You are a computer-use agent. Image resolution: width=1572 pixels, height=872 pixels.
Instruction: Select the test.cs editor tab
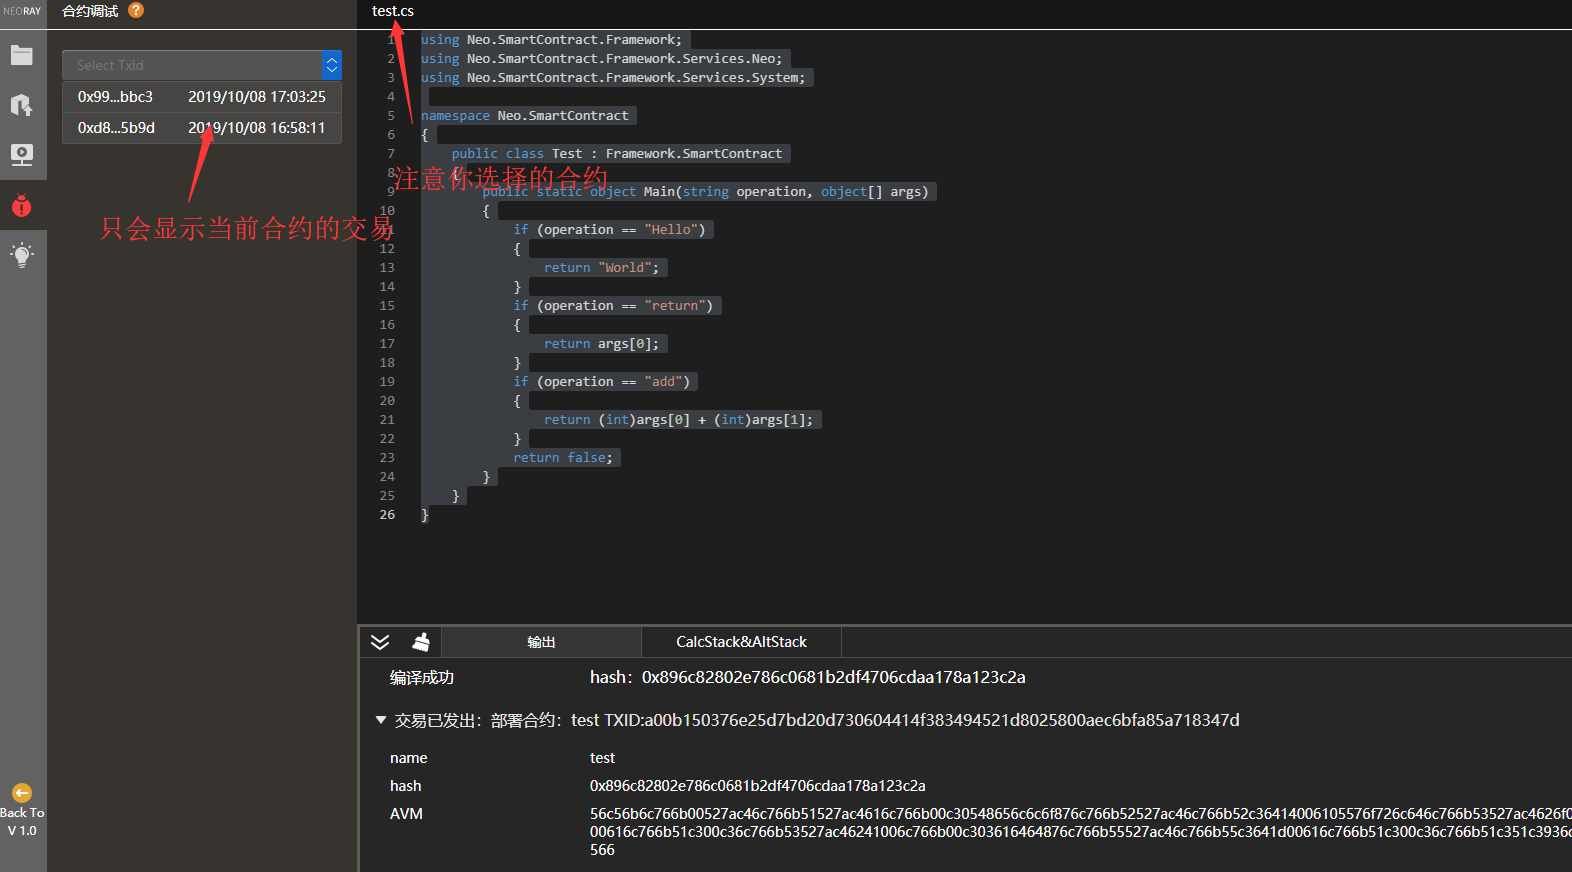click(393, 11)
